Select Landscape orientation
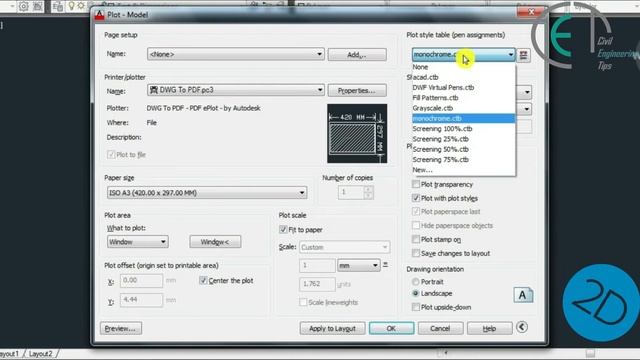The width and height of the screenshot is (640, 360). pos(416,293)
